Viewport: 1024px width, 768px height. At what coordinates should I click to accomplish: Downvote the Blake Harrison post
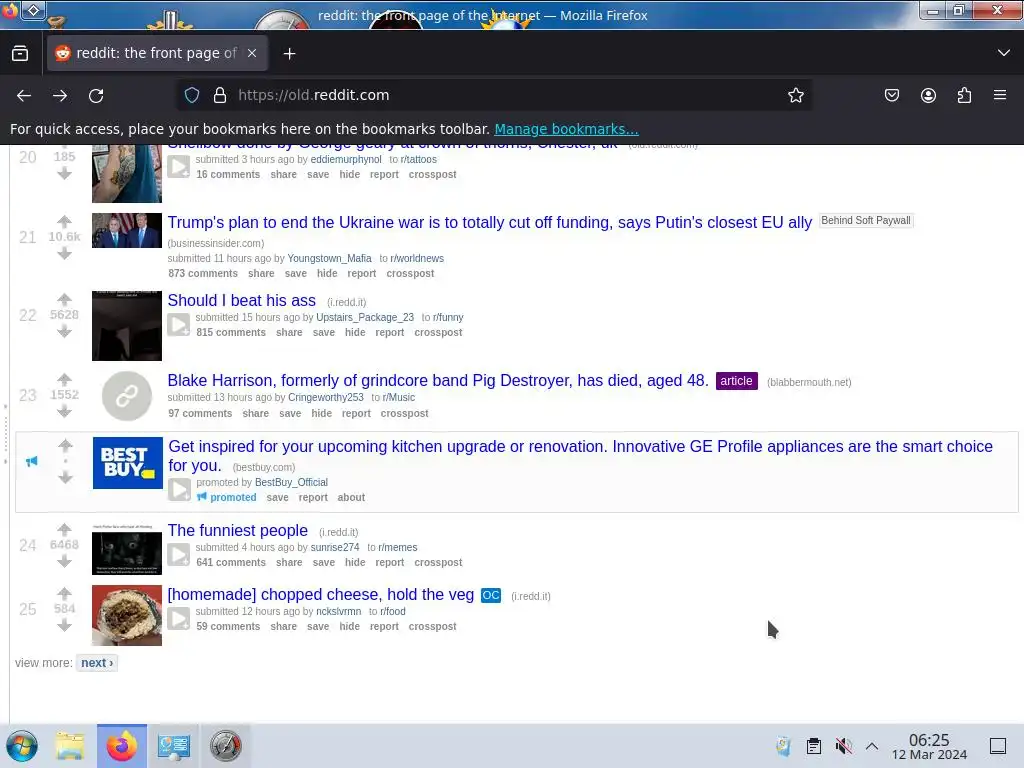(64, 411)
